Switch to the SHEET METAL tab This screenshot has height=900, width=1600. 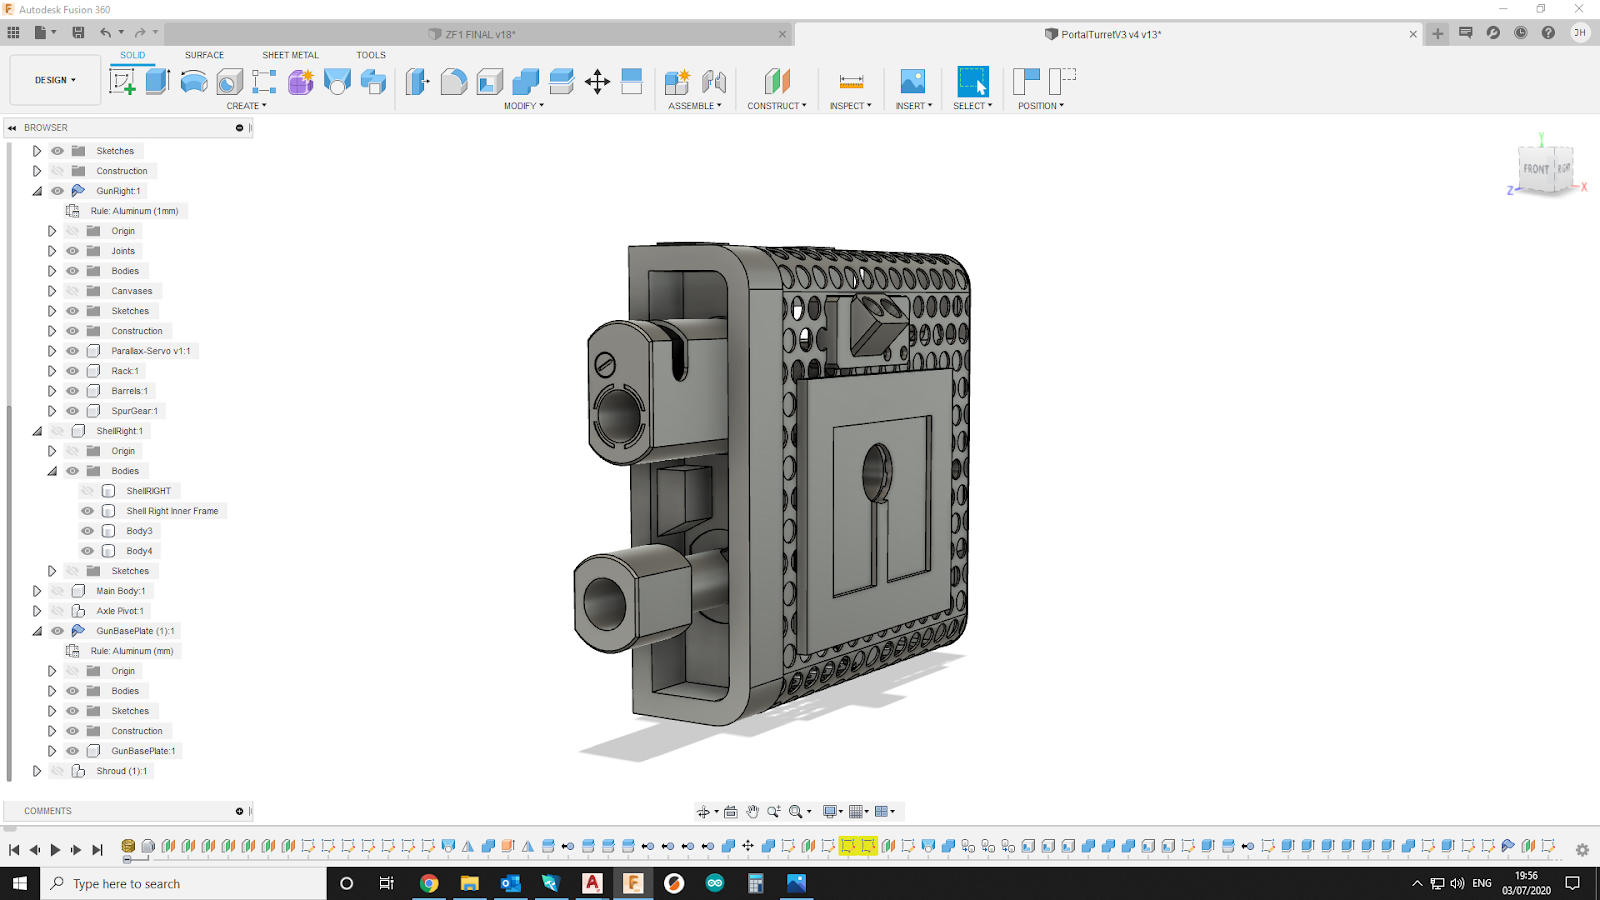290,55
